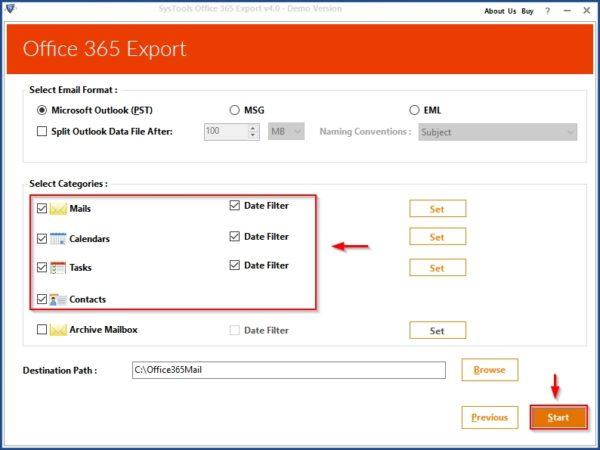
Task: Enable Split Outlook Data File After
Action: [42, 131]
